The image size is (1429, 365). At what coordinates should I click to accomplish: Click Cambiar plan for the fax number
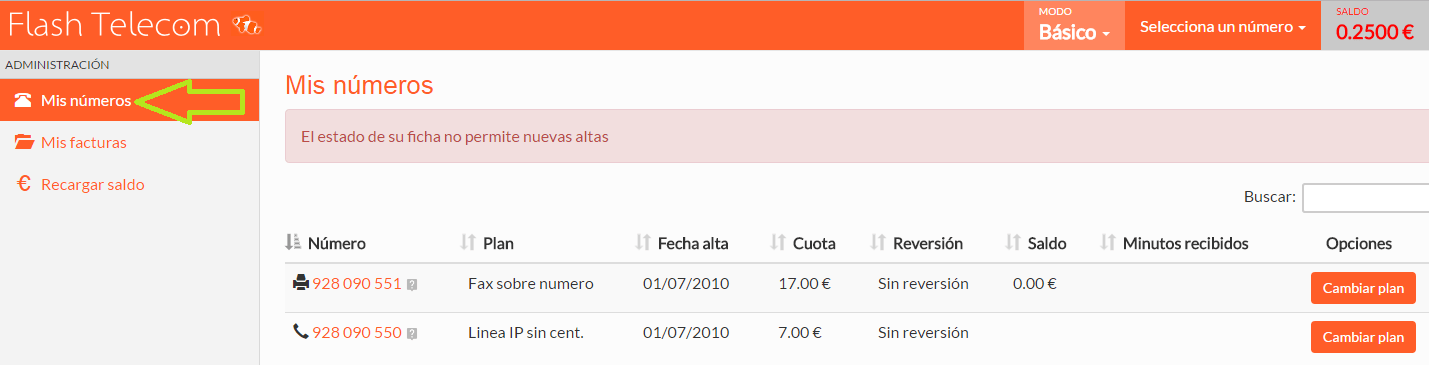pyautogui.click(x=1363, y=288)
